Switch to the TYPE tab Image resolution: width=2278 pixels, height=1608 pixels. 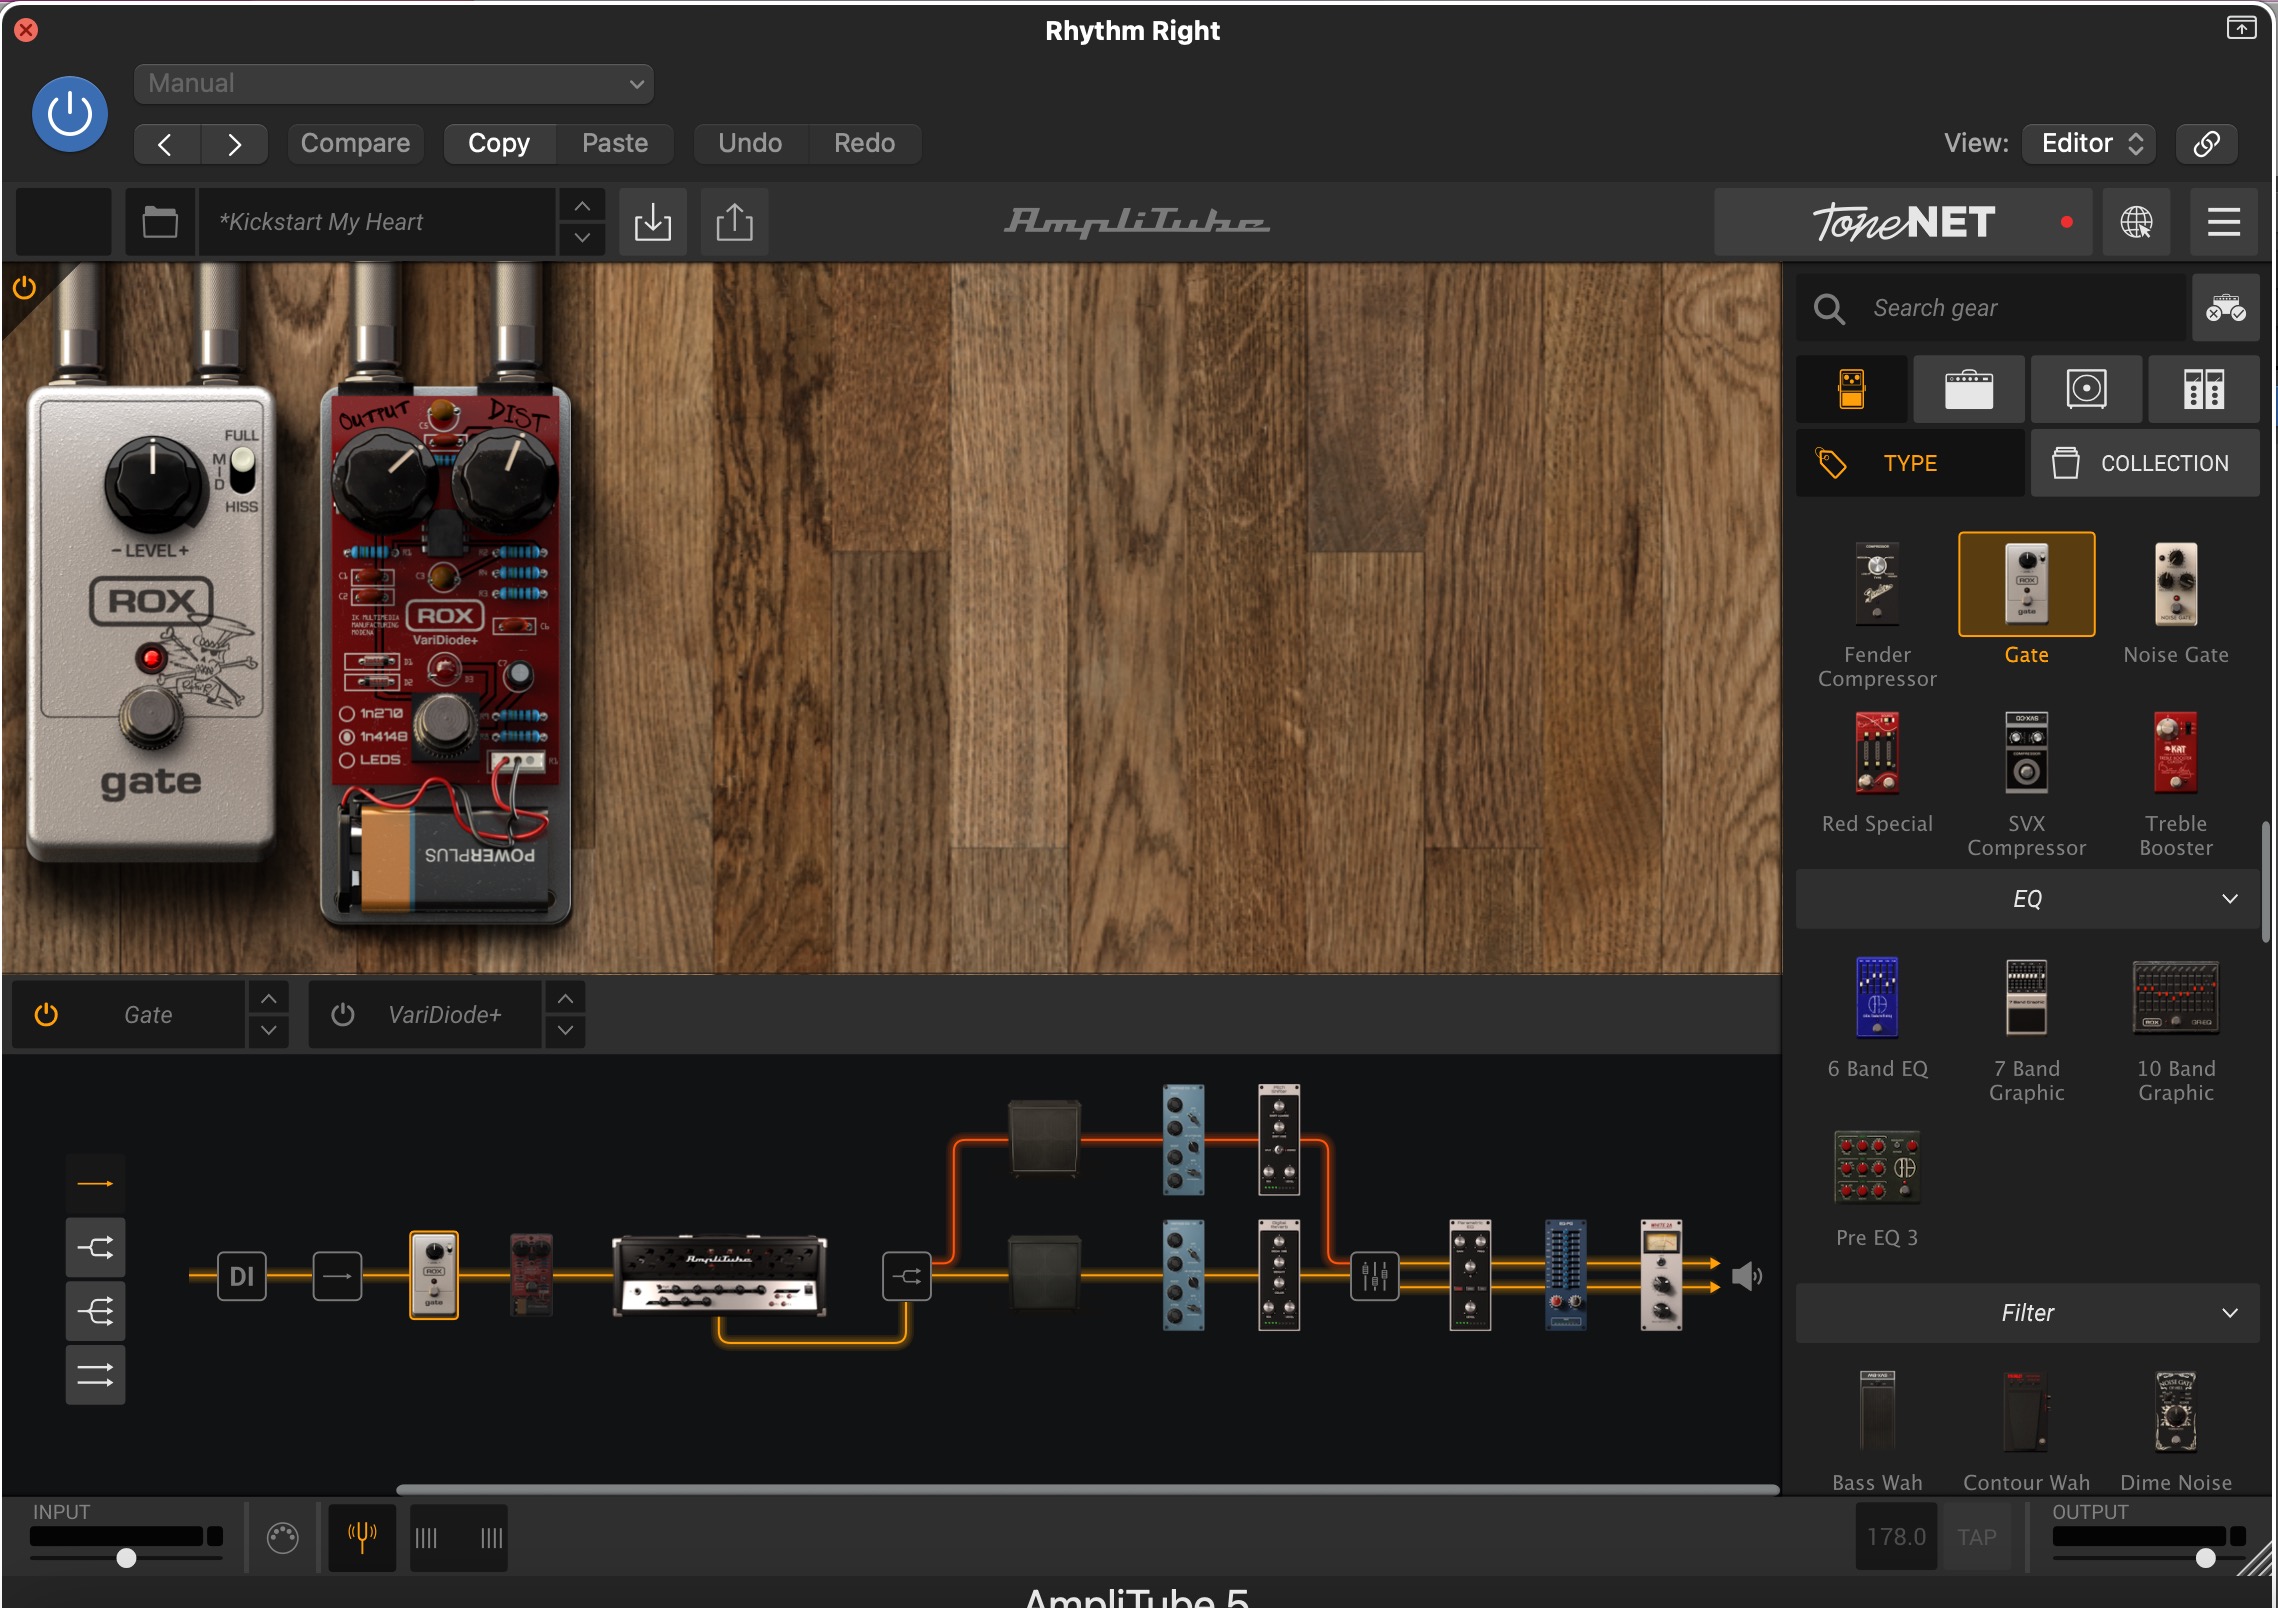[1909, 463]
